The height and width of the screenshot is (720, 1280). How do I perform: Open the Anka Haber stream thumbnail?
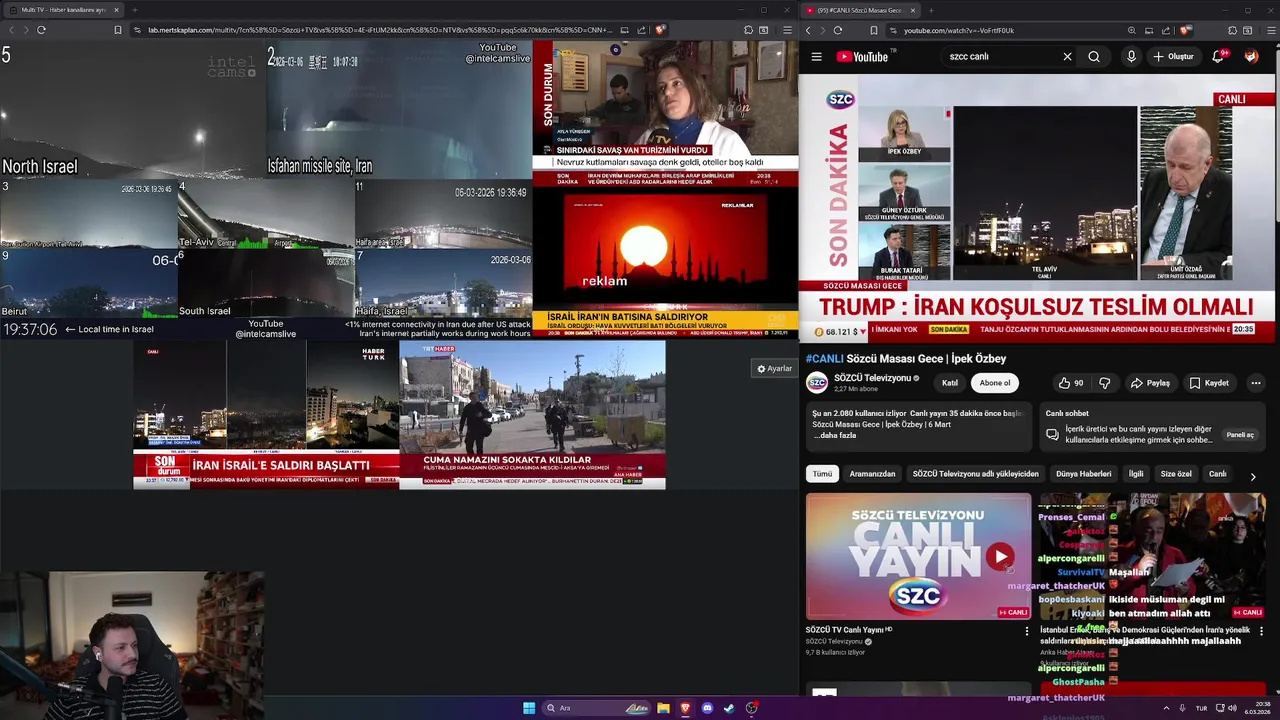(1152, 556)
